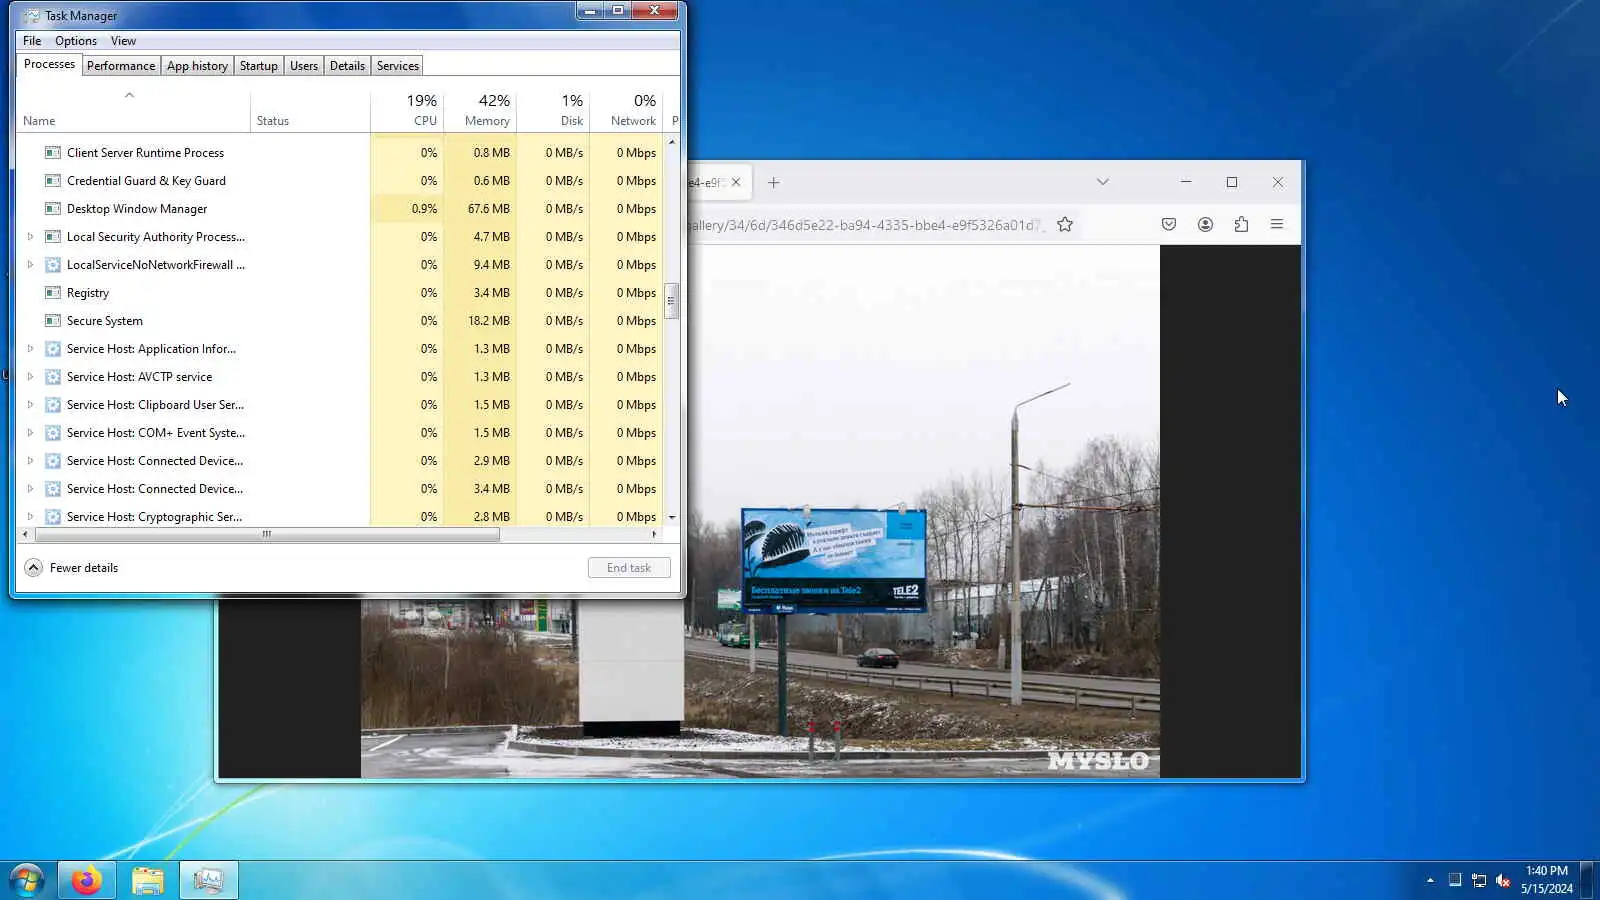Screen dimensions: 1600x900
Task: Click the Firefox icon on the taskbar
Action: [x=86, y=880]
